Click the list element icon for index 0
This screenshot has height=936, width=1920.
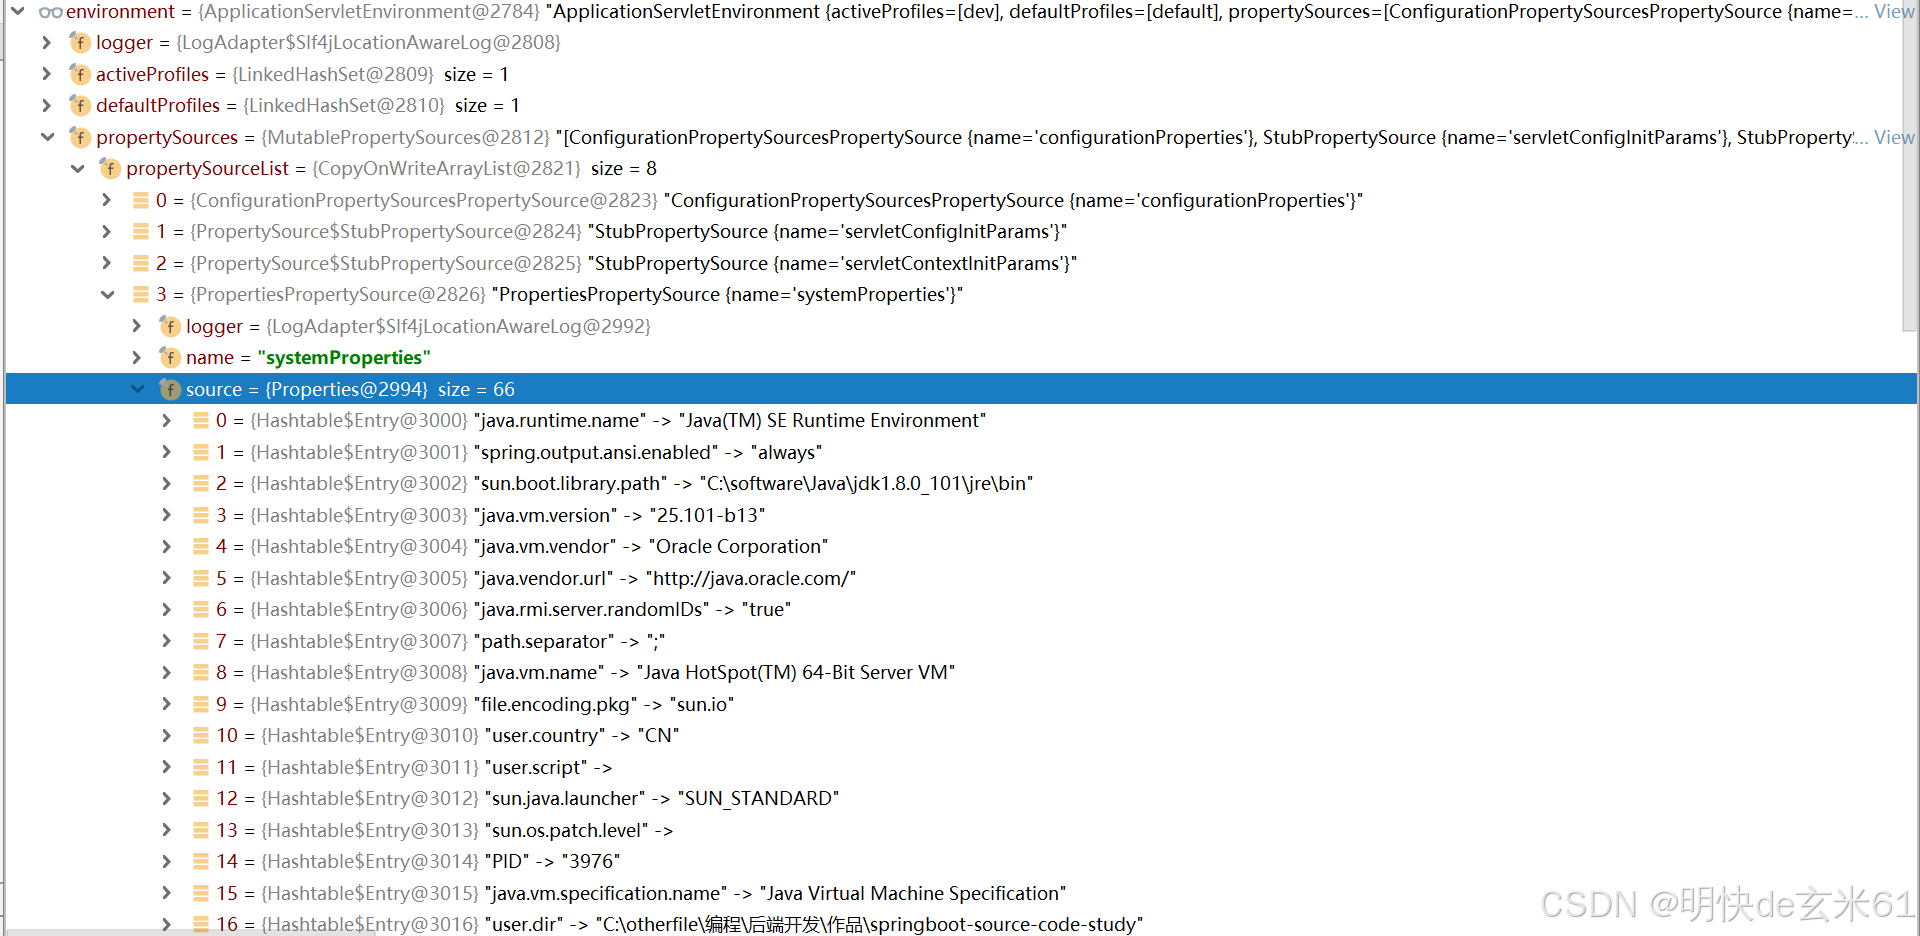(141, 200)
